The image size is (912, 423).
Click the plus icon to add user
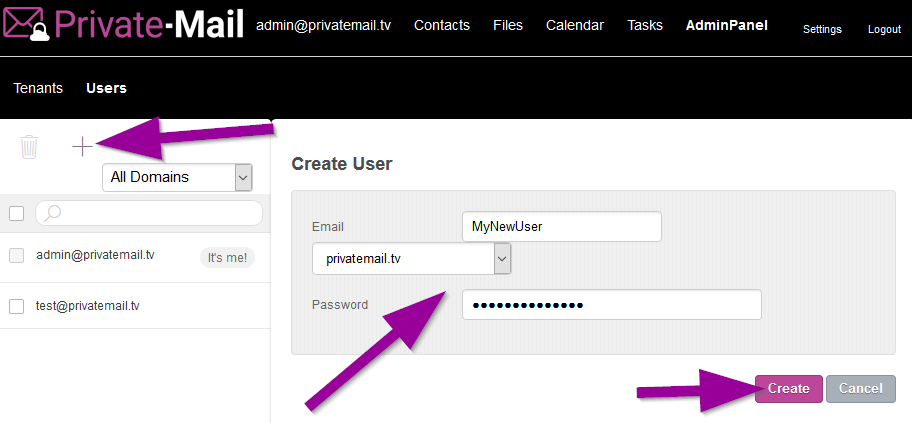pyautogui.click(x=82, y=146)
